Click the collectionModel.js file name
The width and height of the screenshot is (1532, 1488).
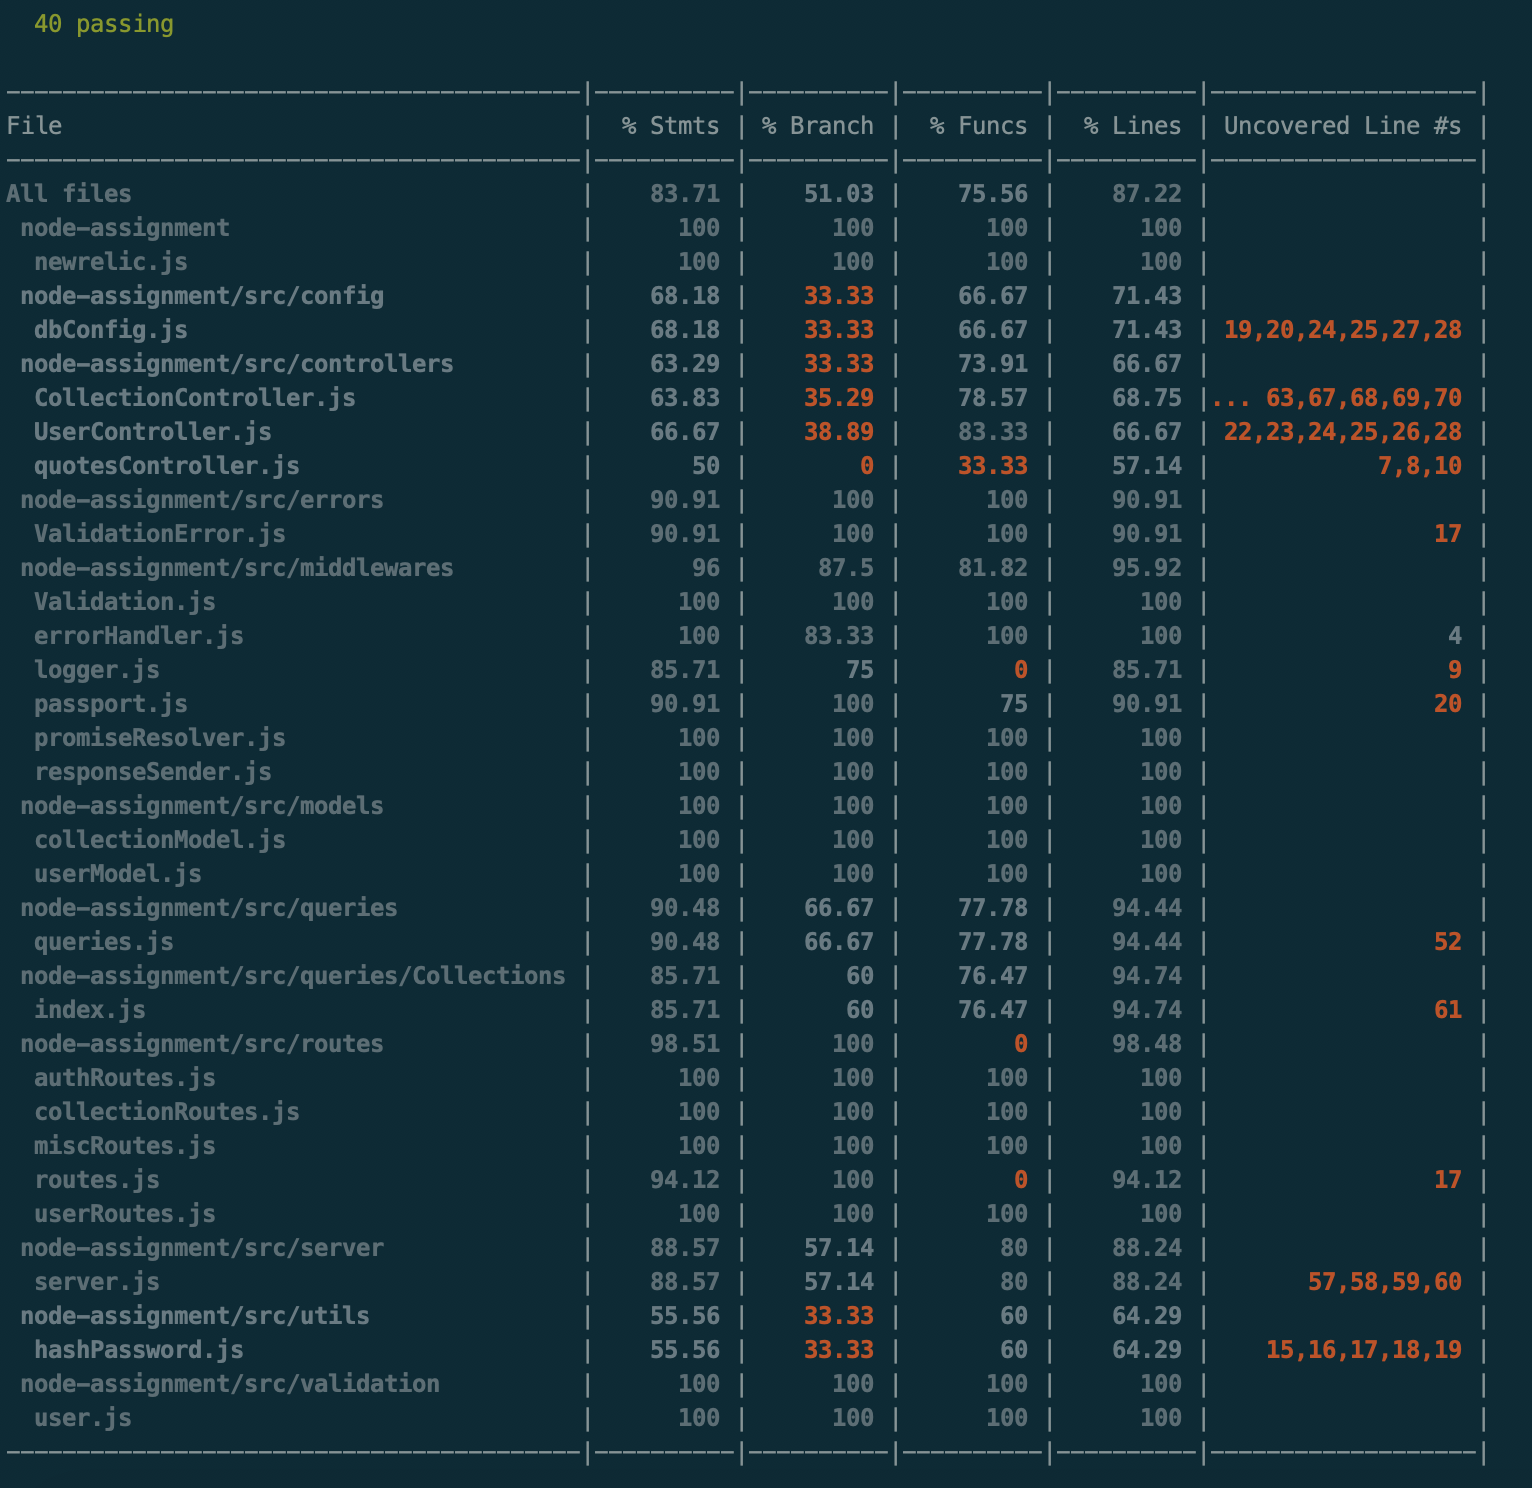tap(160, 840)
